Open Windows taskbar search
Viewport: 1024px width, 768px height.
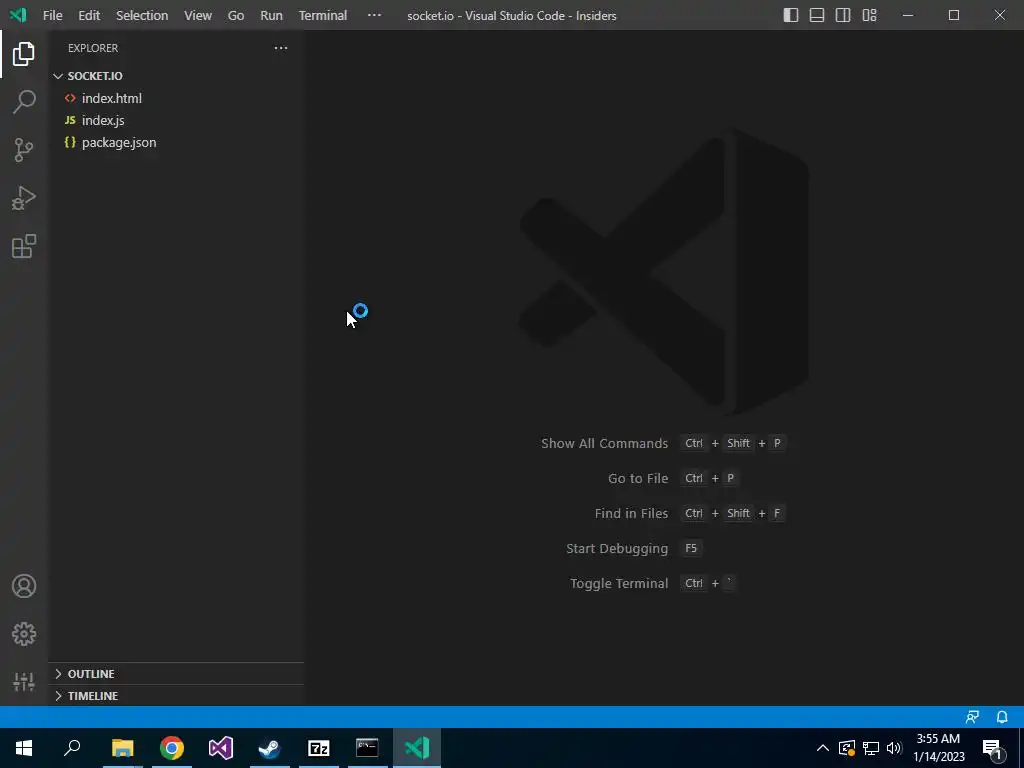point(72,748)
